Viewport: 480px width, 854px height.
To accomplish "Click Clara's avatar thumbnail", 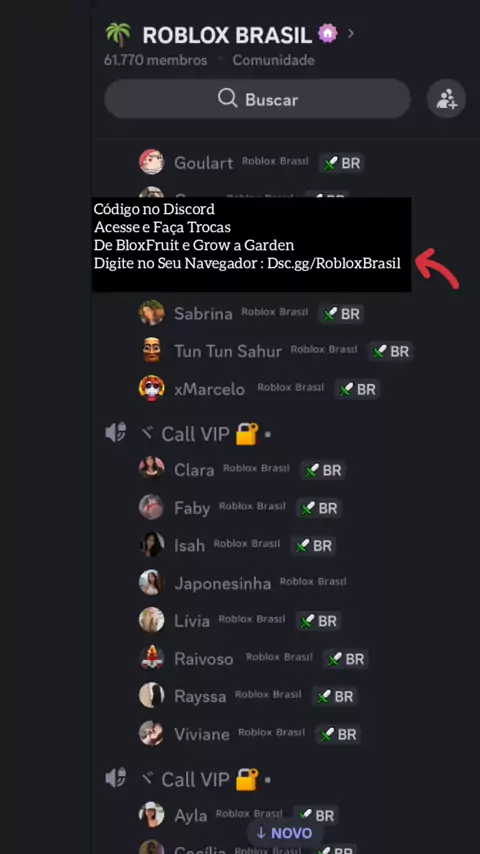I will tap(151, 468).
